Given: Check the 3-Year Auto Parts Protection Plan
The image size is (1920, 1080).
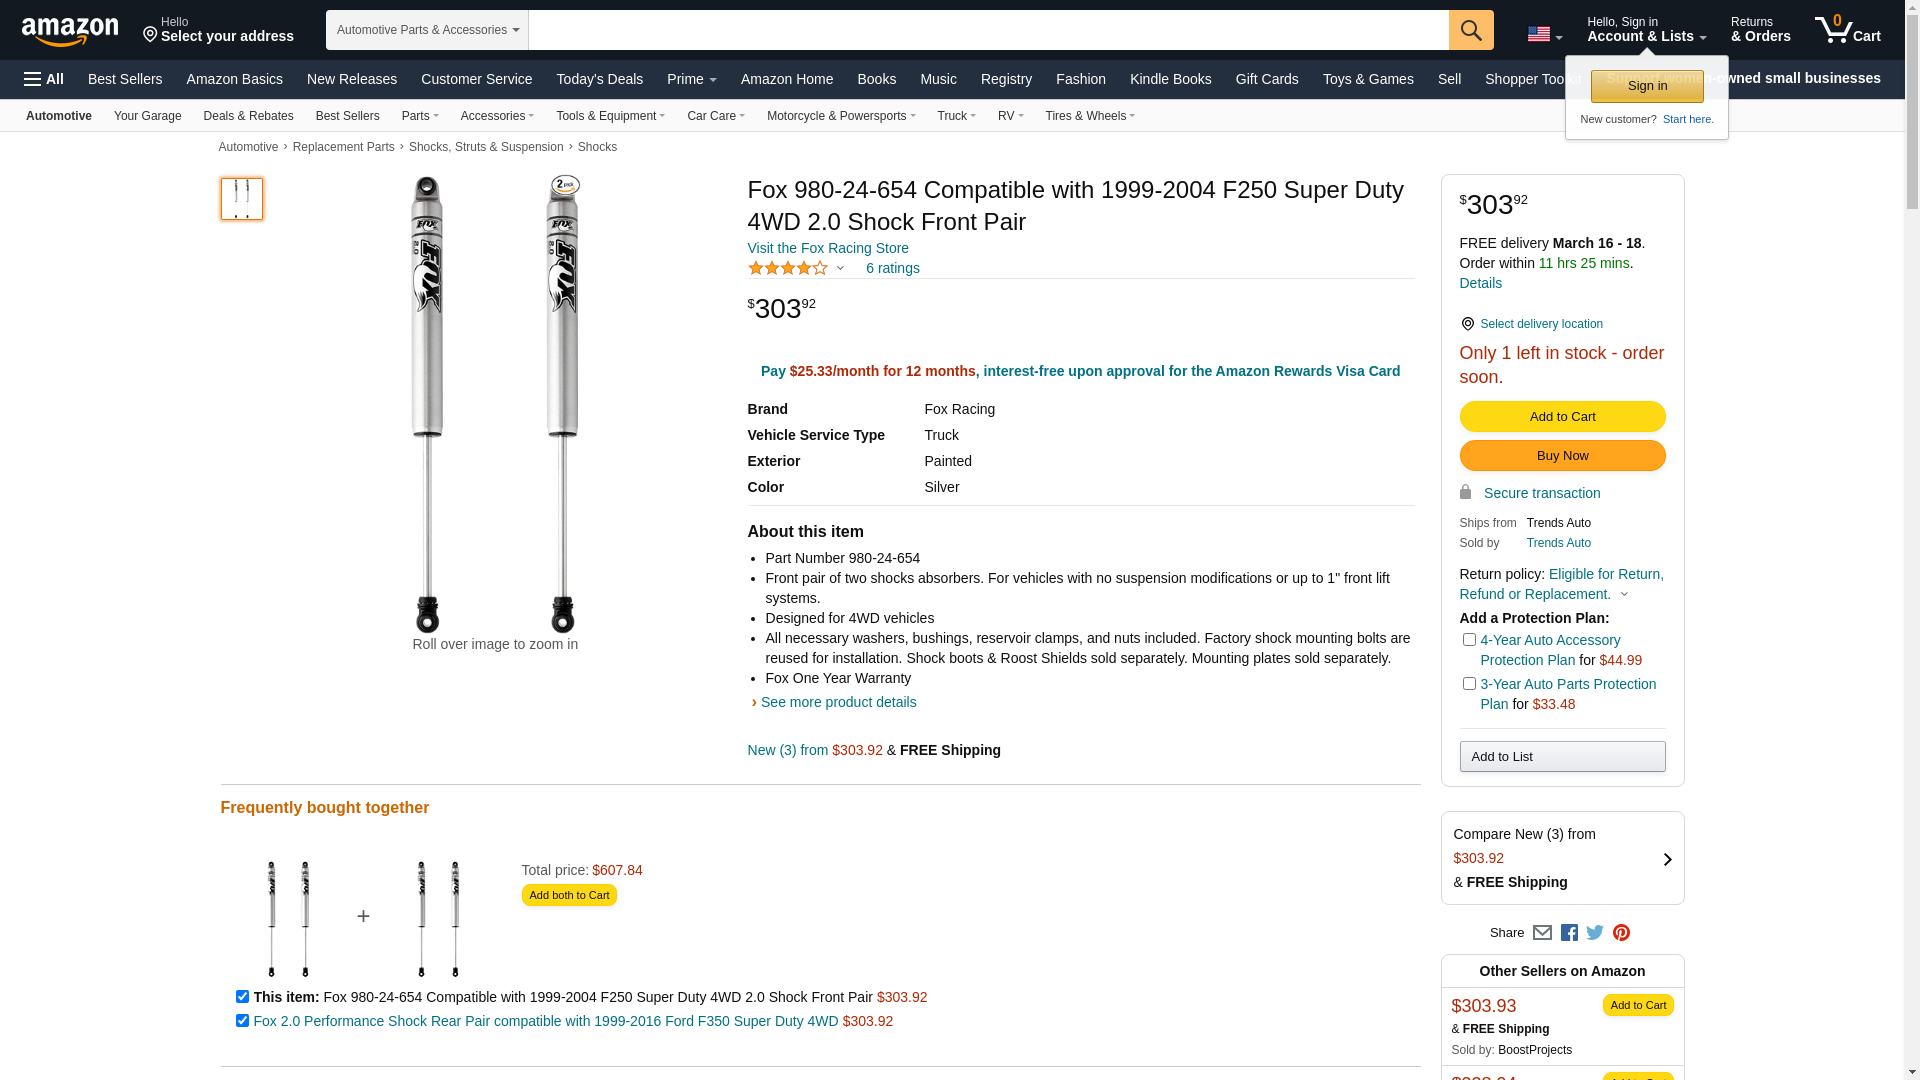Looking at the screenshot, I should coord(1469,684).
